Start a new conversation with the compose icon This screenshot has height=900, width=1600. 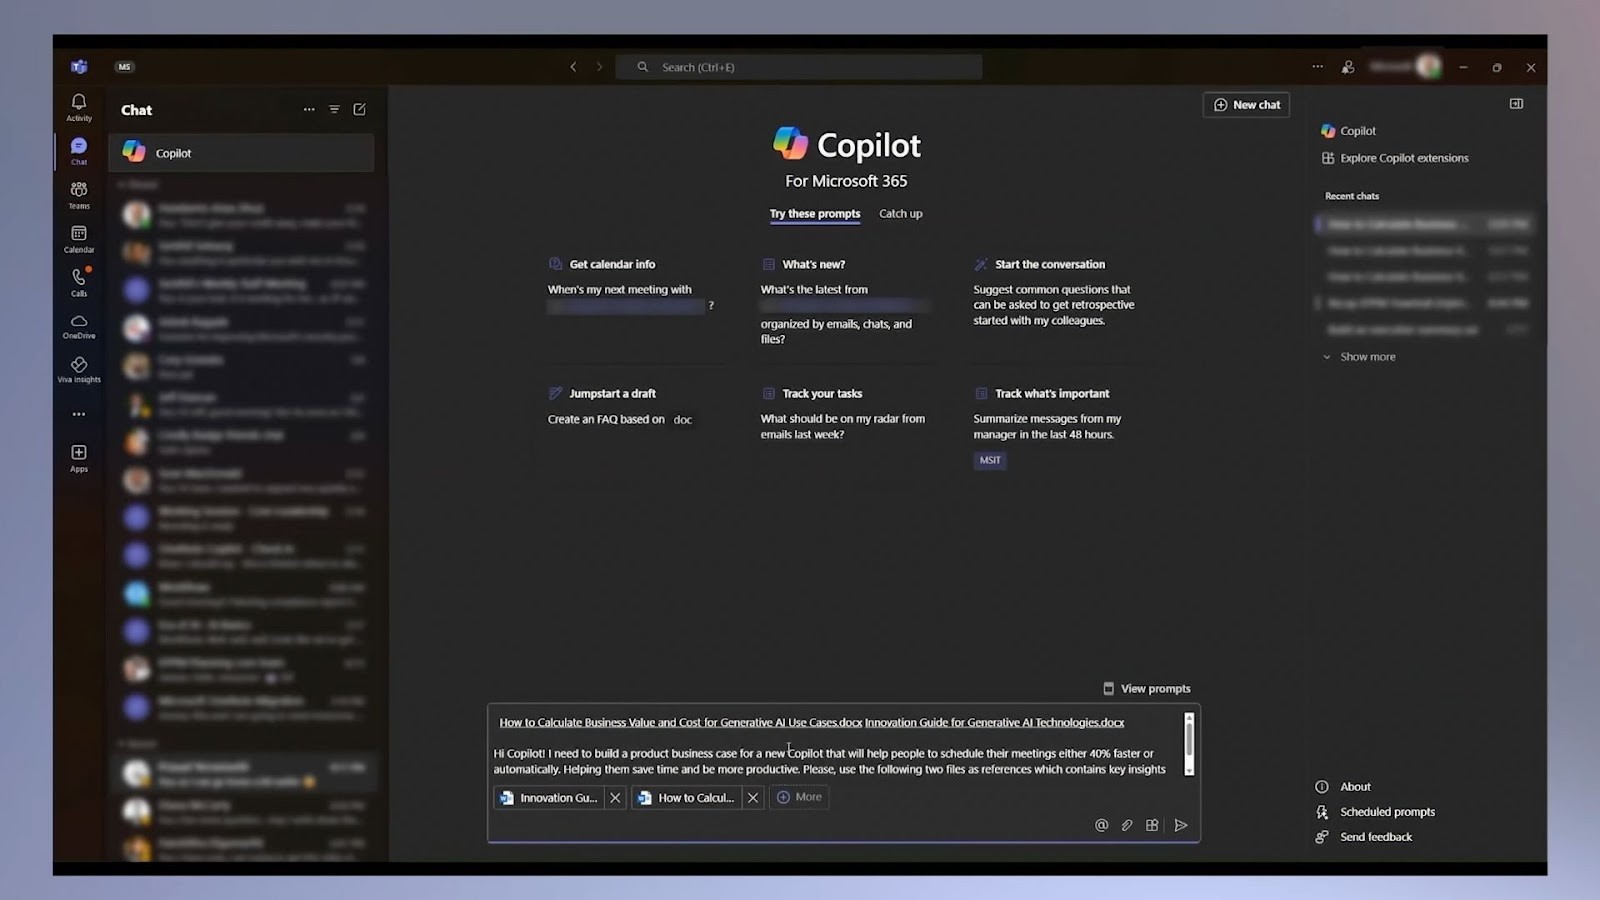point(359,109)
